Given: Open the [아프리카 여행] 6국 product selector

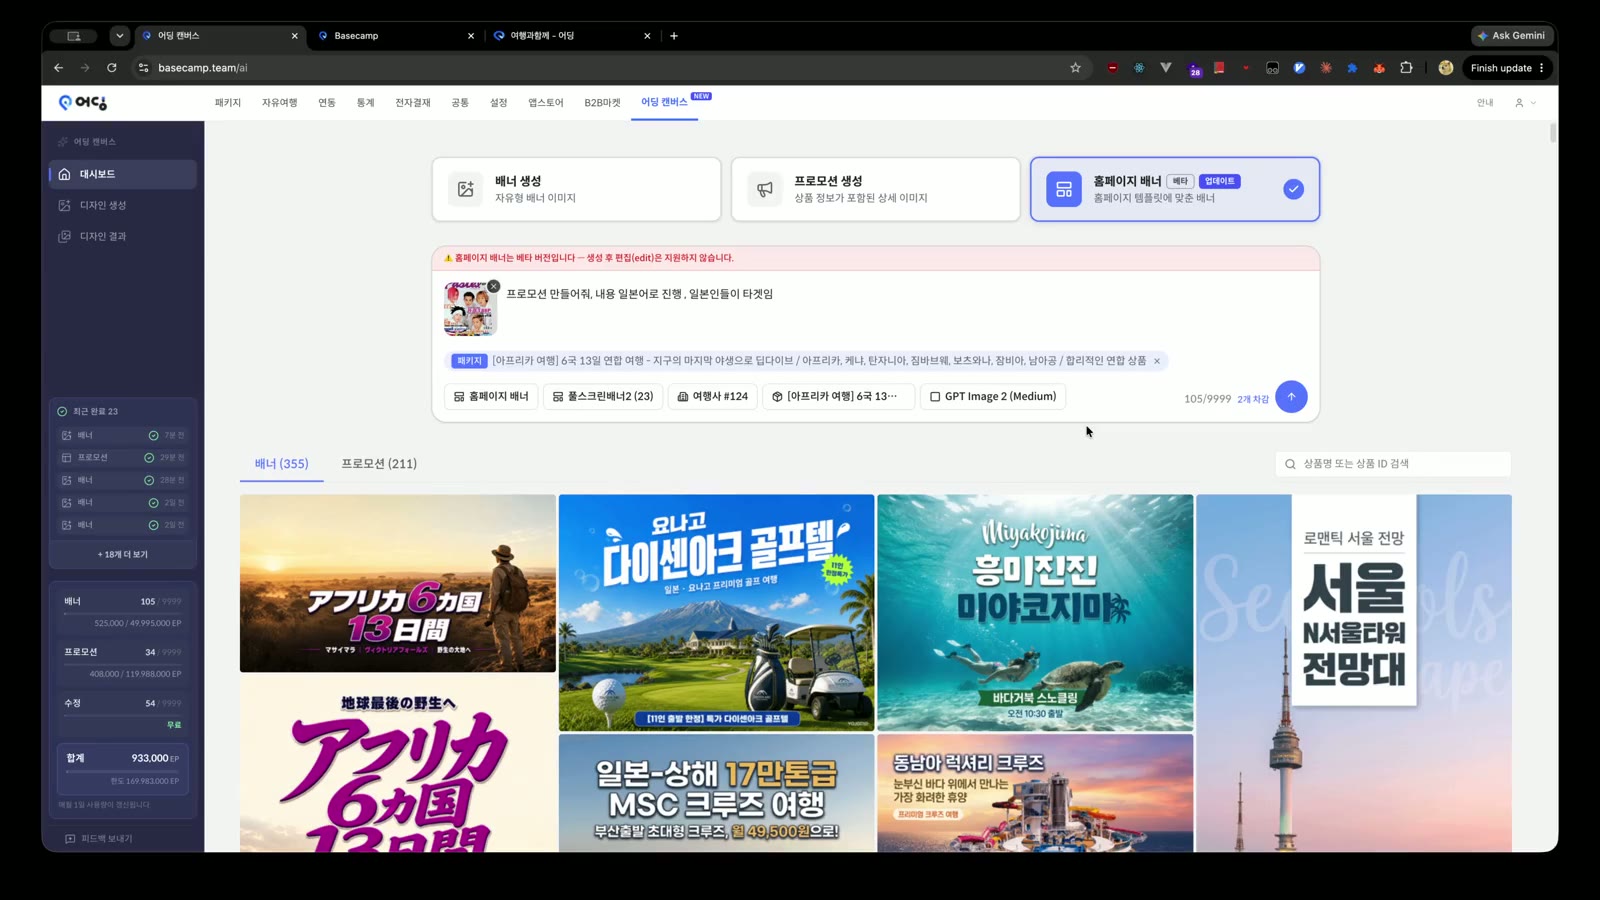Looking at the screenshot, I should click(838, 397).
